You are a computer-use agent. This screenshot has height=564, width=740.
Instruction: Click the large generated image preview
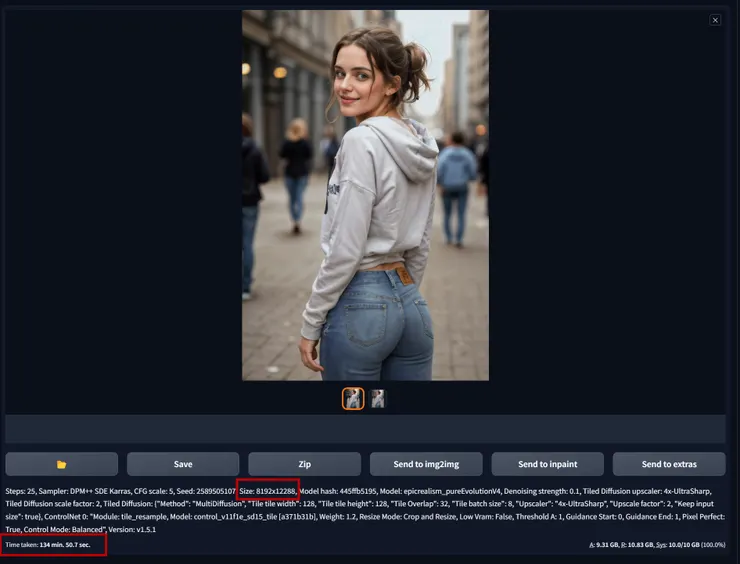coord(365,195)
